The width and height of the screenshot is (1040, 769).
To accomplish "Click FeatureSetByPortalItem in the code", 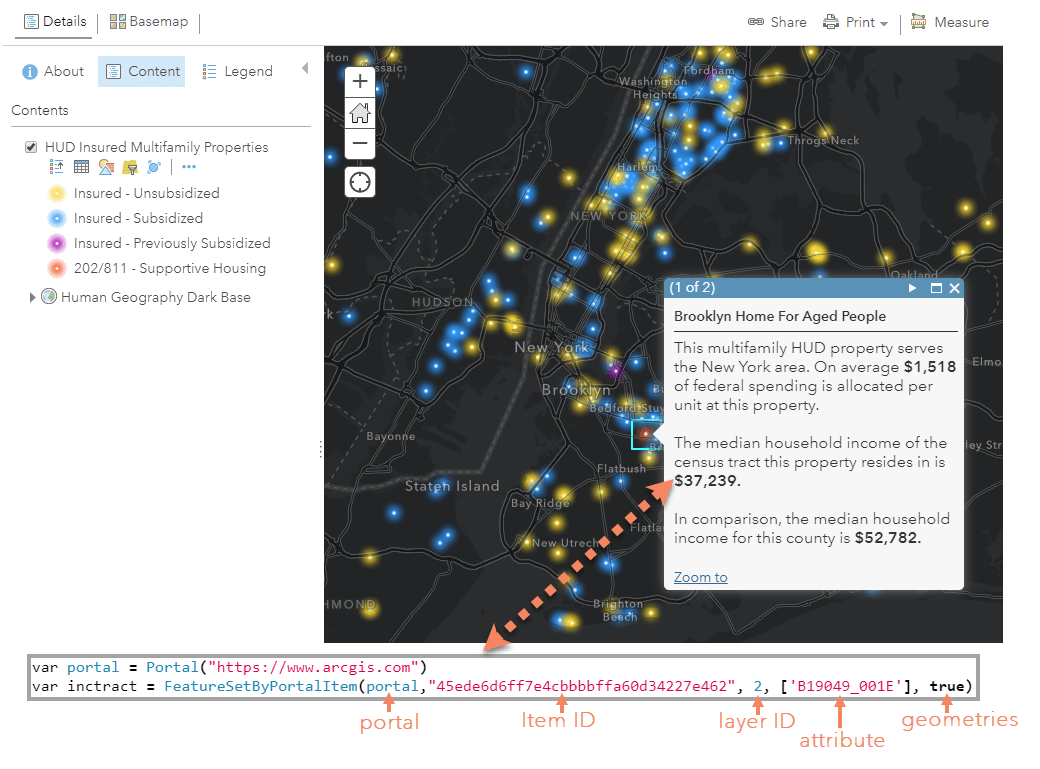I will point(261,686).
